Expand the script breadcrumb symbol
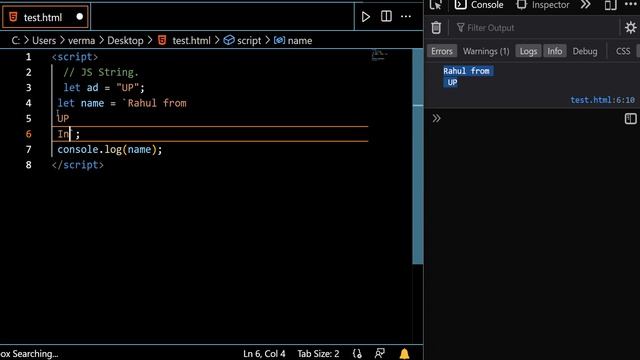Image resolution: width=640 pixels, height=360 pixels. click(x=249, y=40)
